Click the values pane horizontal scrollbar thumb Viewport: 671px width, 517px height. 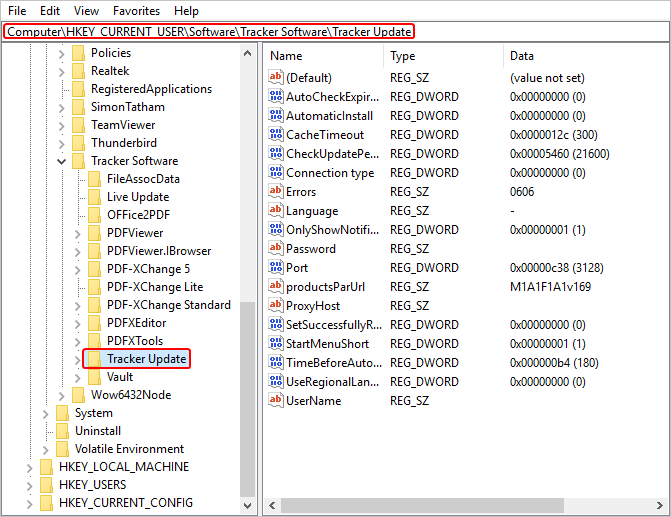point(422,505)
